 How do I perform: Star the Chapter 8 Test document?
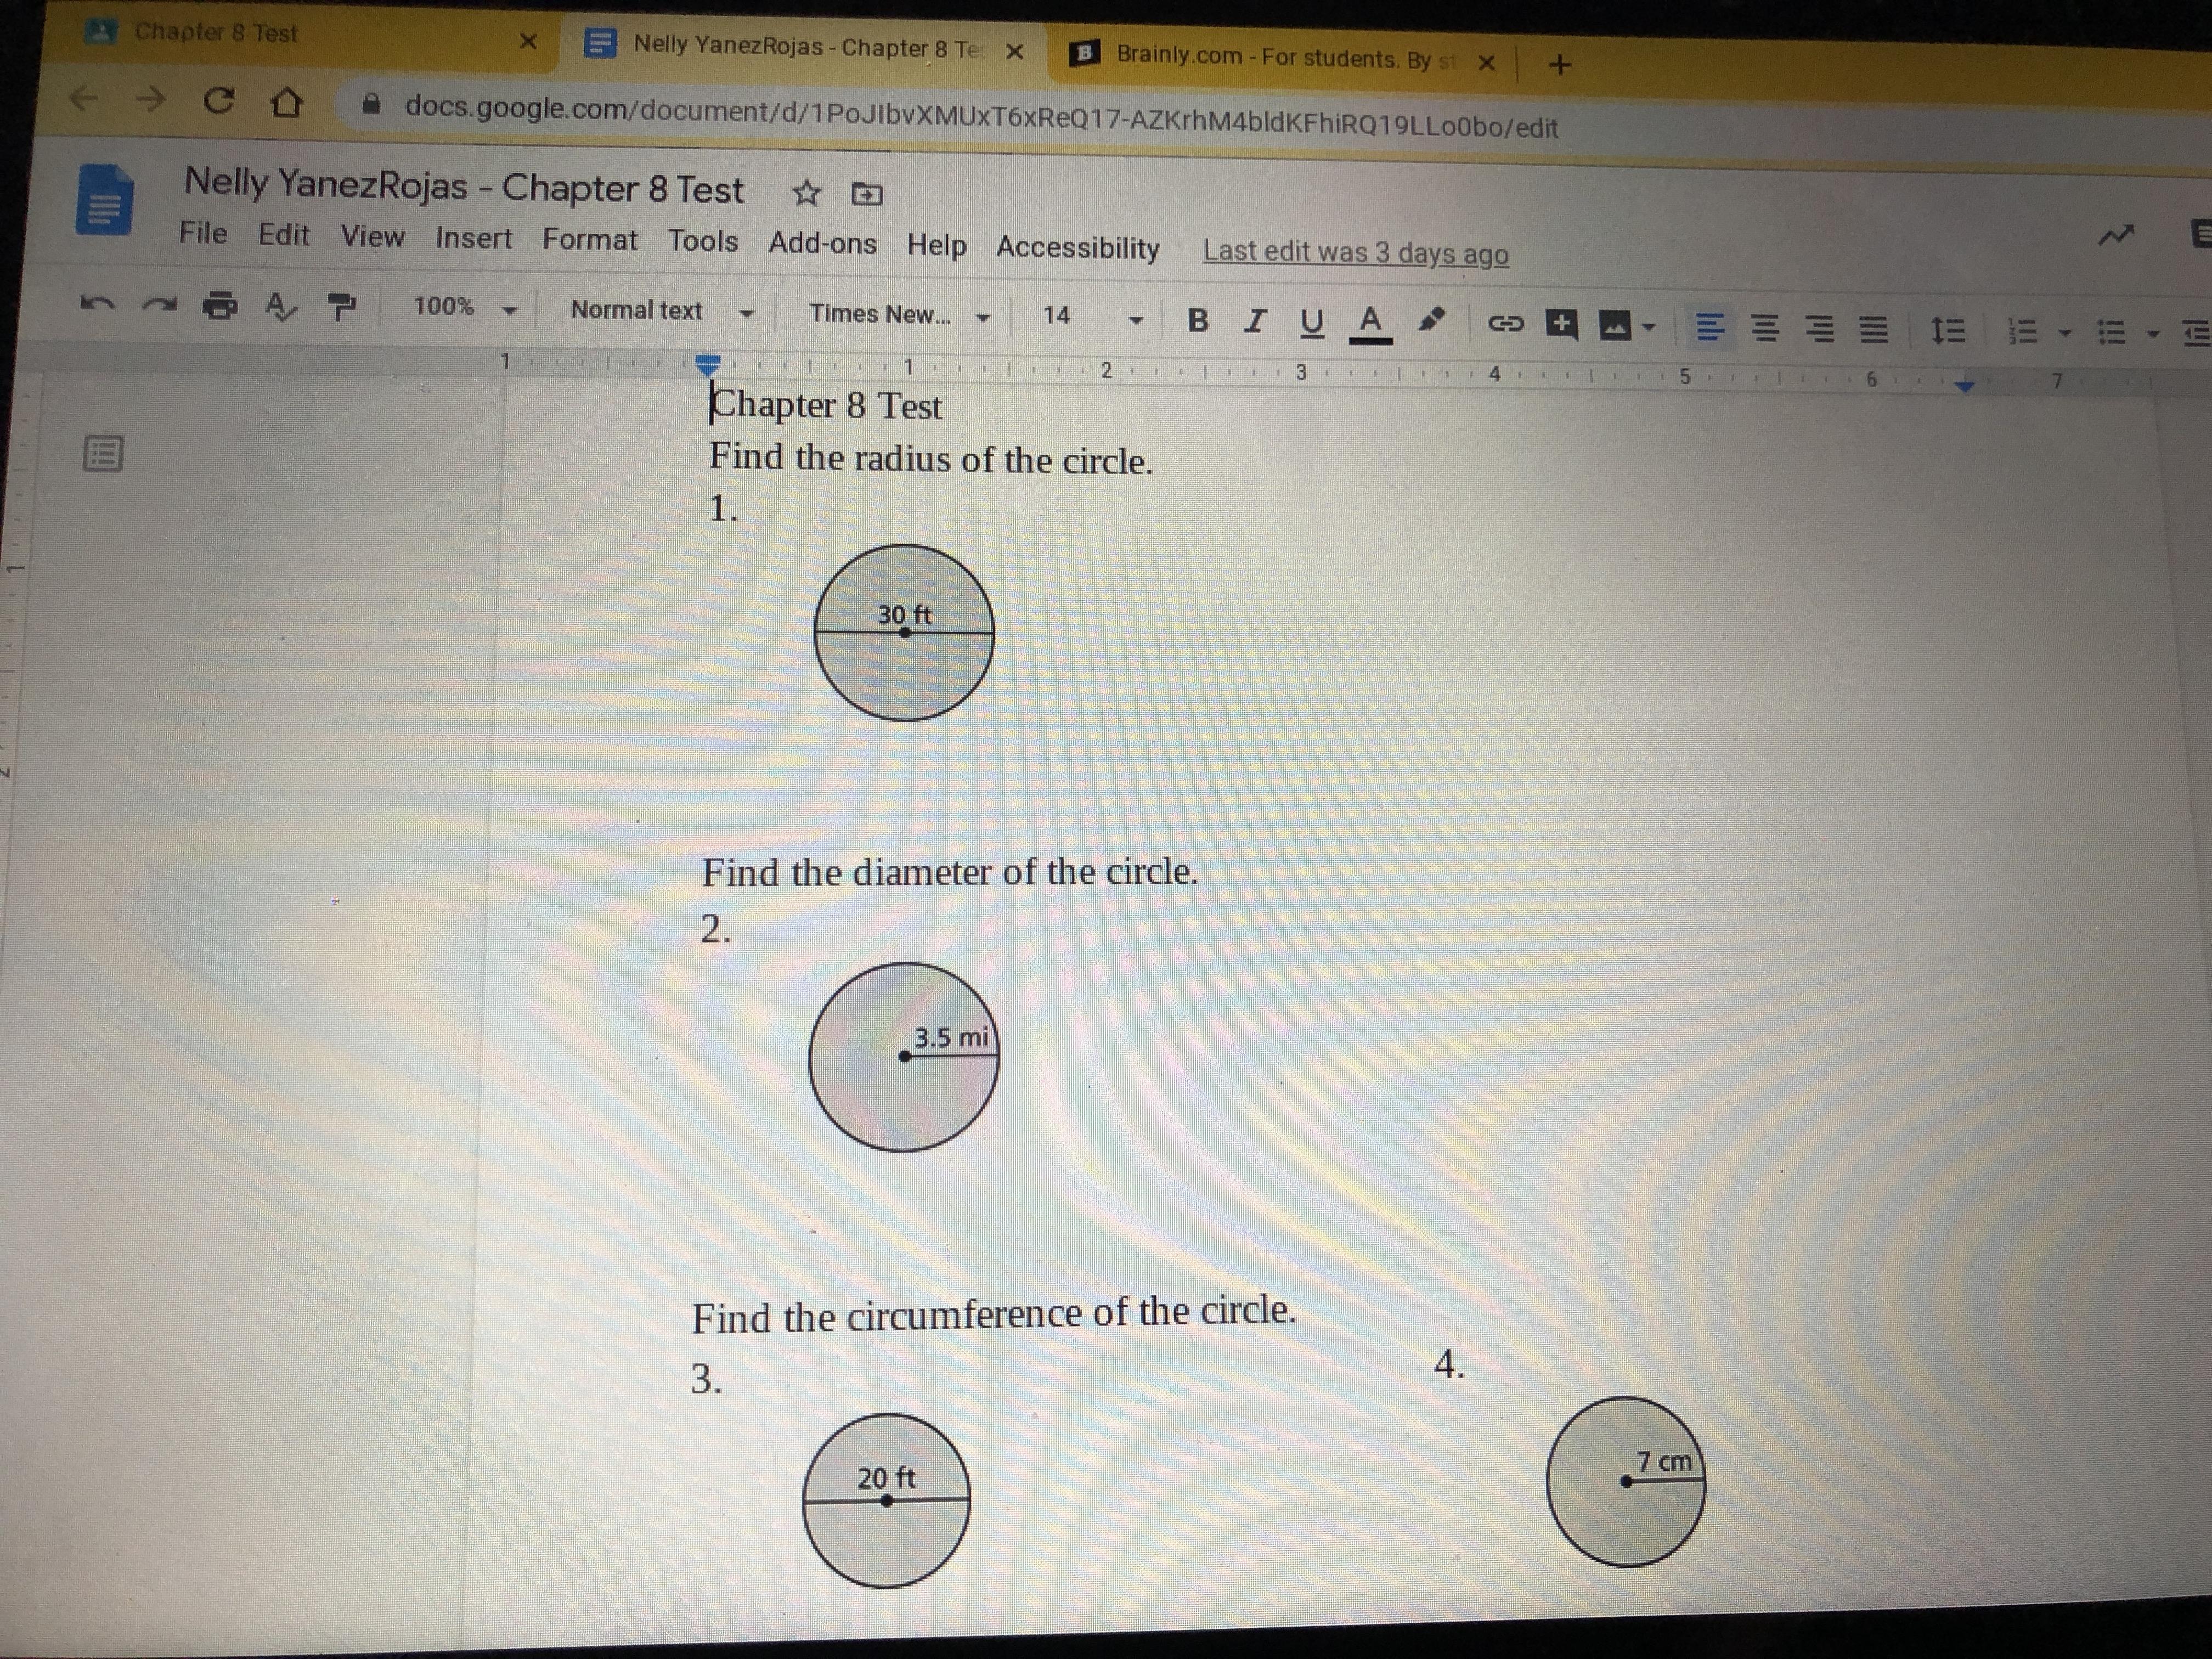click(x=806, y=192)
